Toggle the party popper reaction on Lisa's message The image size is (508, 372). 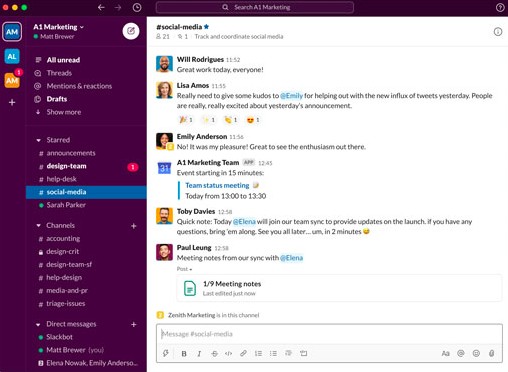pos(186,120)
